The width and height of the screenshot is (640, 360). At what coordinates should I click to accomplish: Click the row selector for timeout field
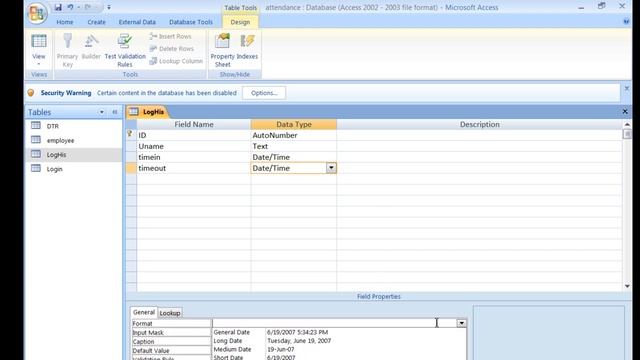point(131,168)
